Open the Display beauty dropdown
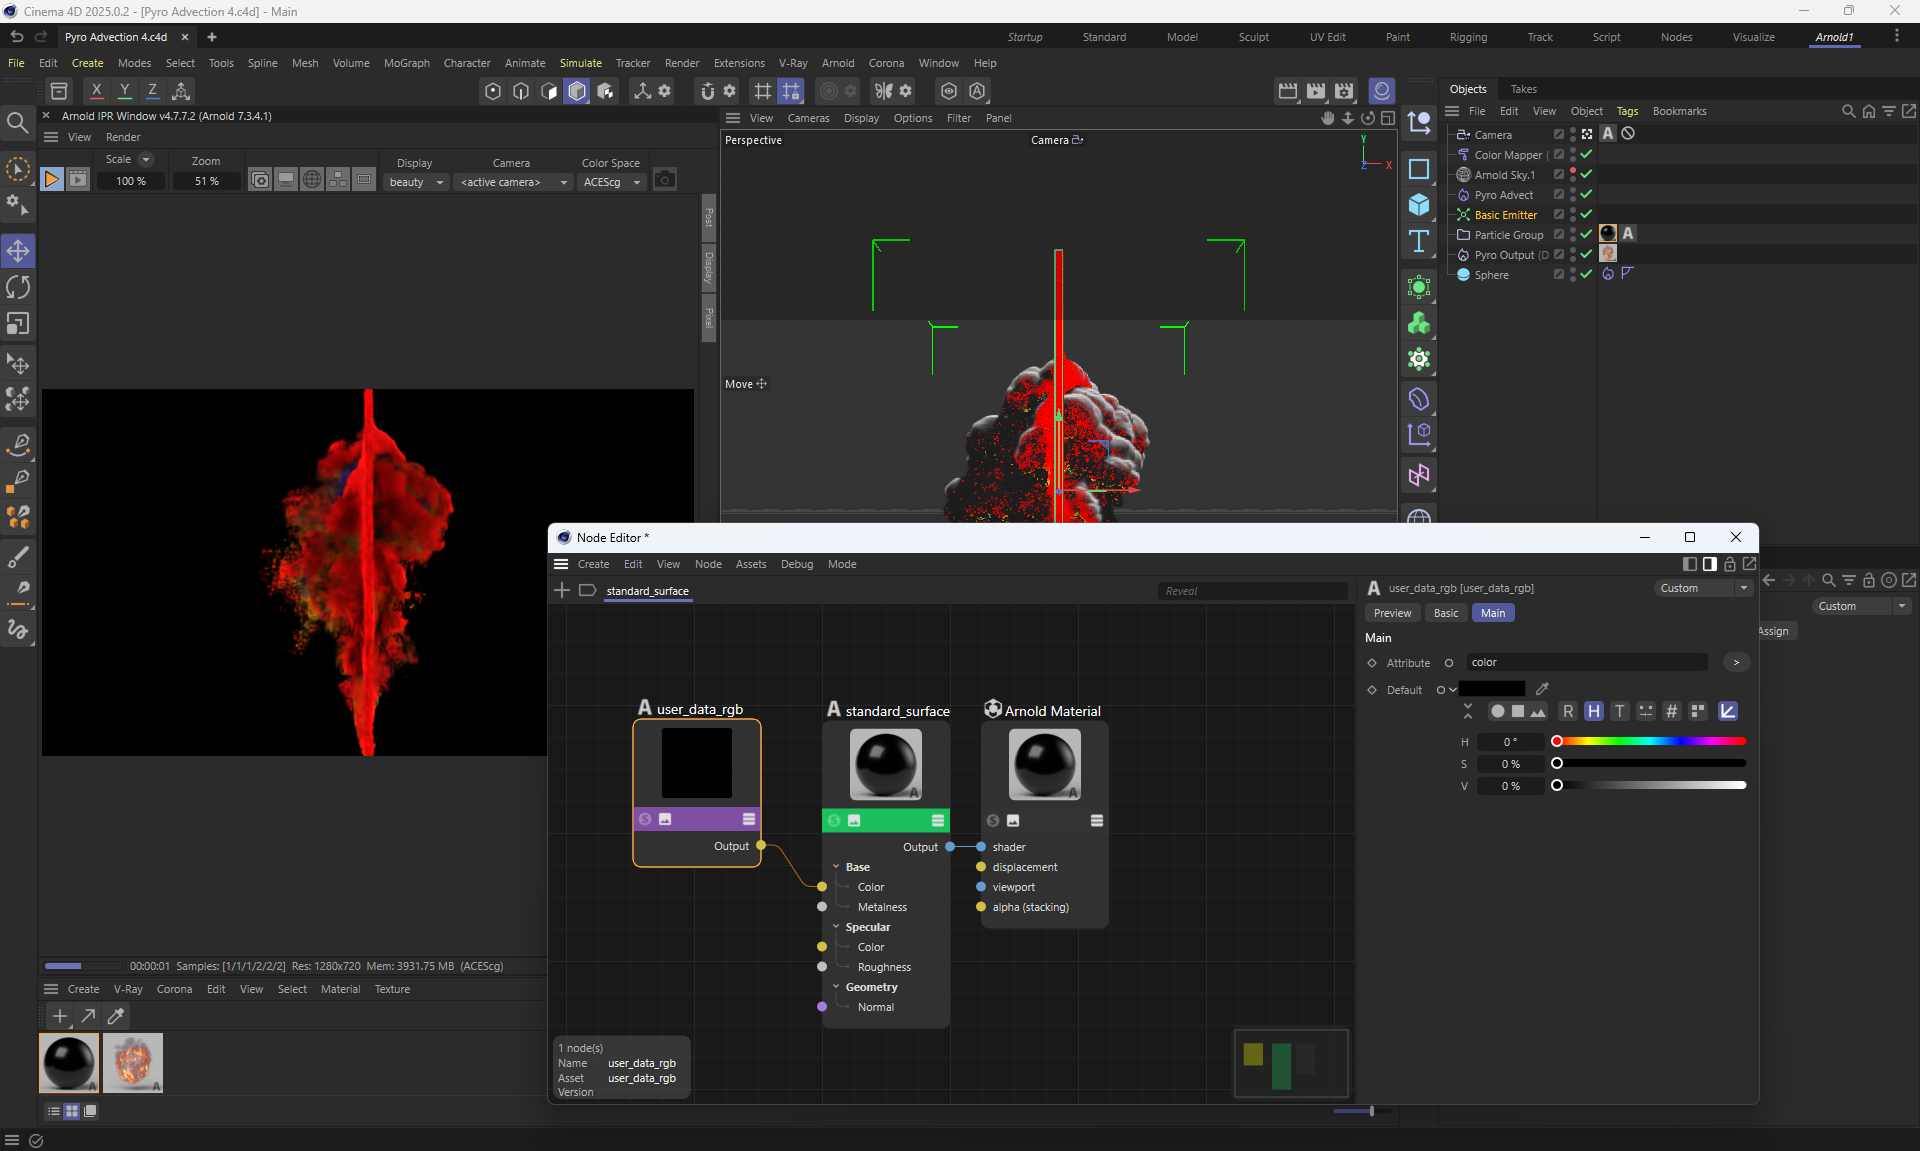Screen dimensions: 1920x1151 (416, 182)
